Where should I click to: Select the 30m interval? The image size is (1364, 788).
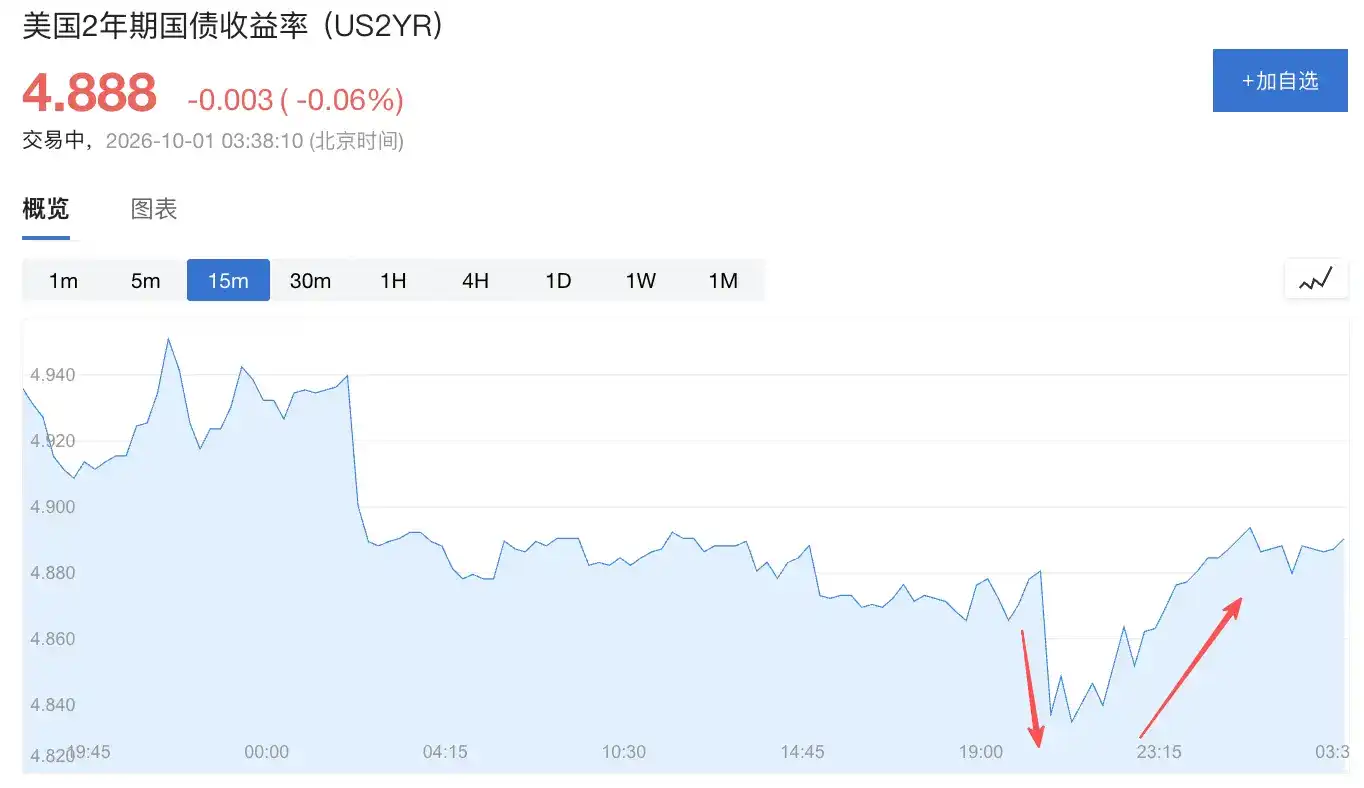coord(310,280)
